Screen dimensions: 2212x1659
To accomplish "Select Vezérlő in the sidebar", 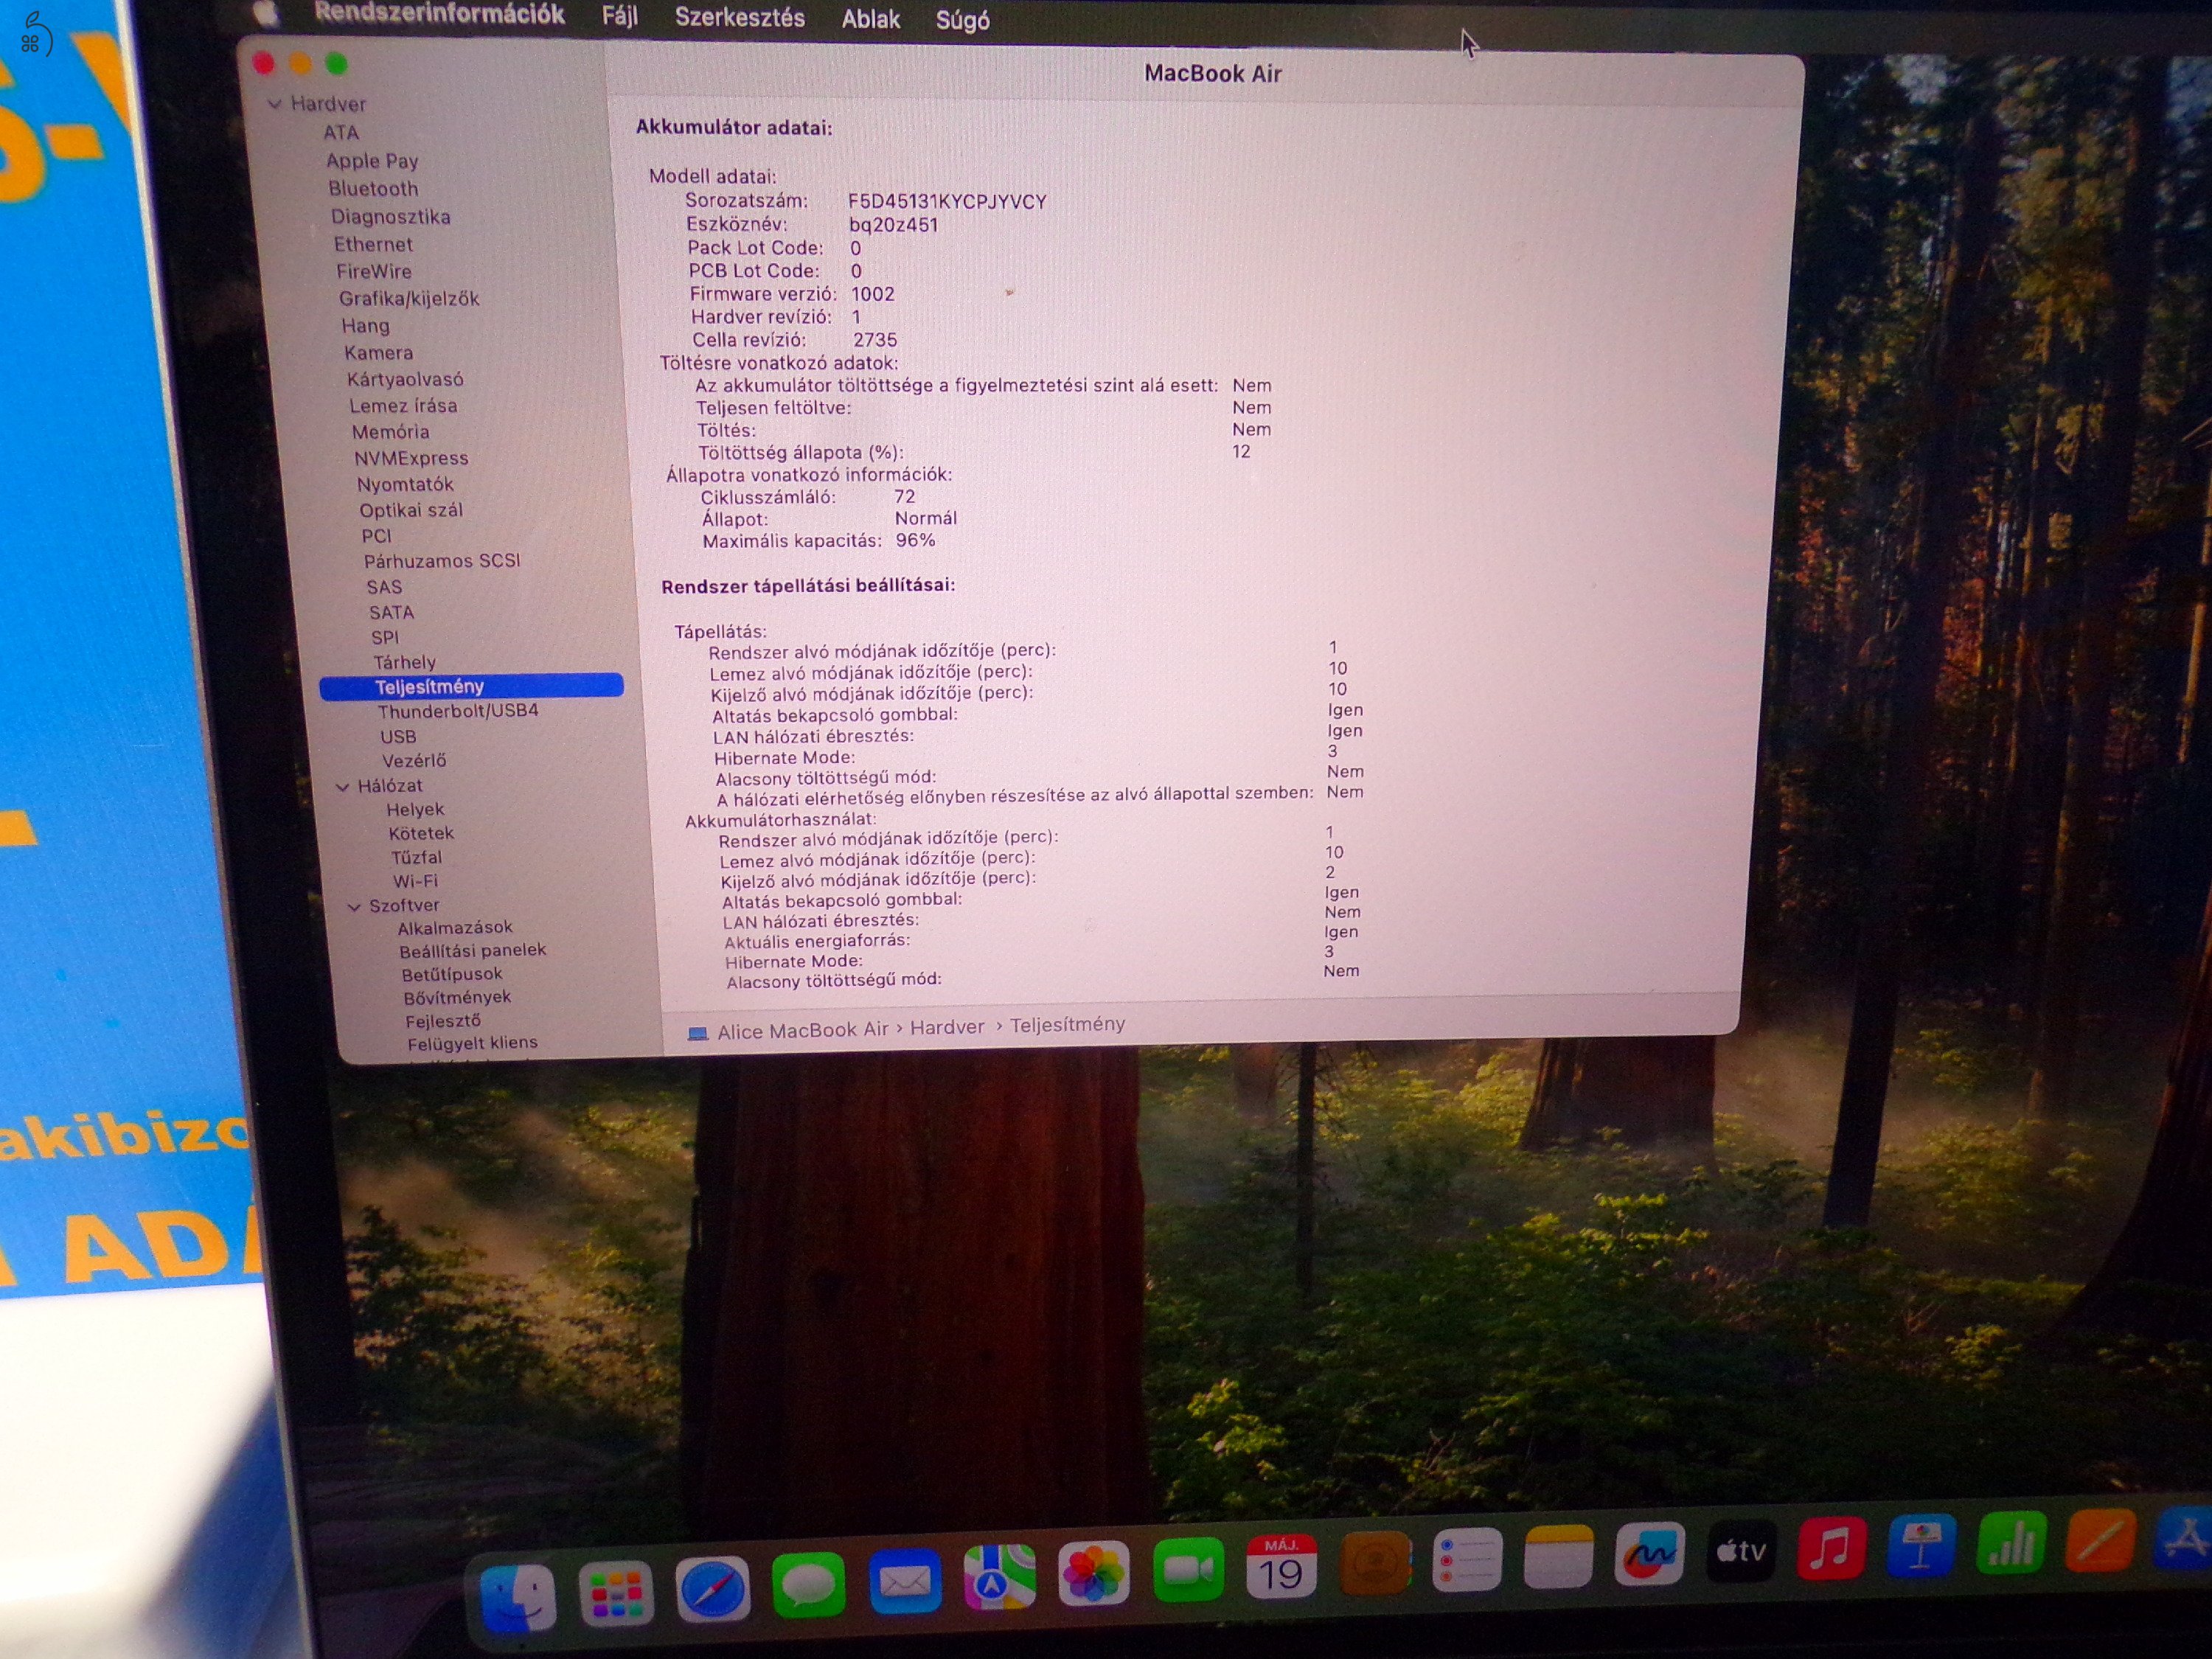I will [x=414, y=761].
